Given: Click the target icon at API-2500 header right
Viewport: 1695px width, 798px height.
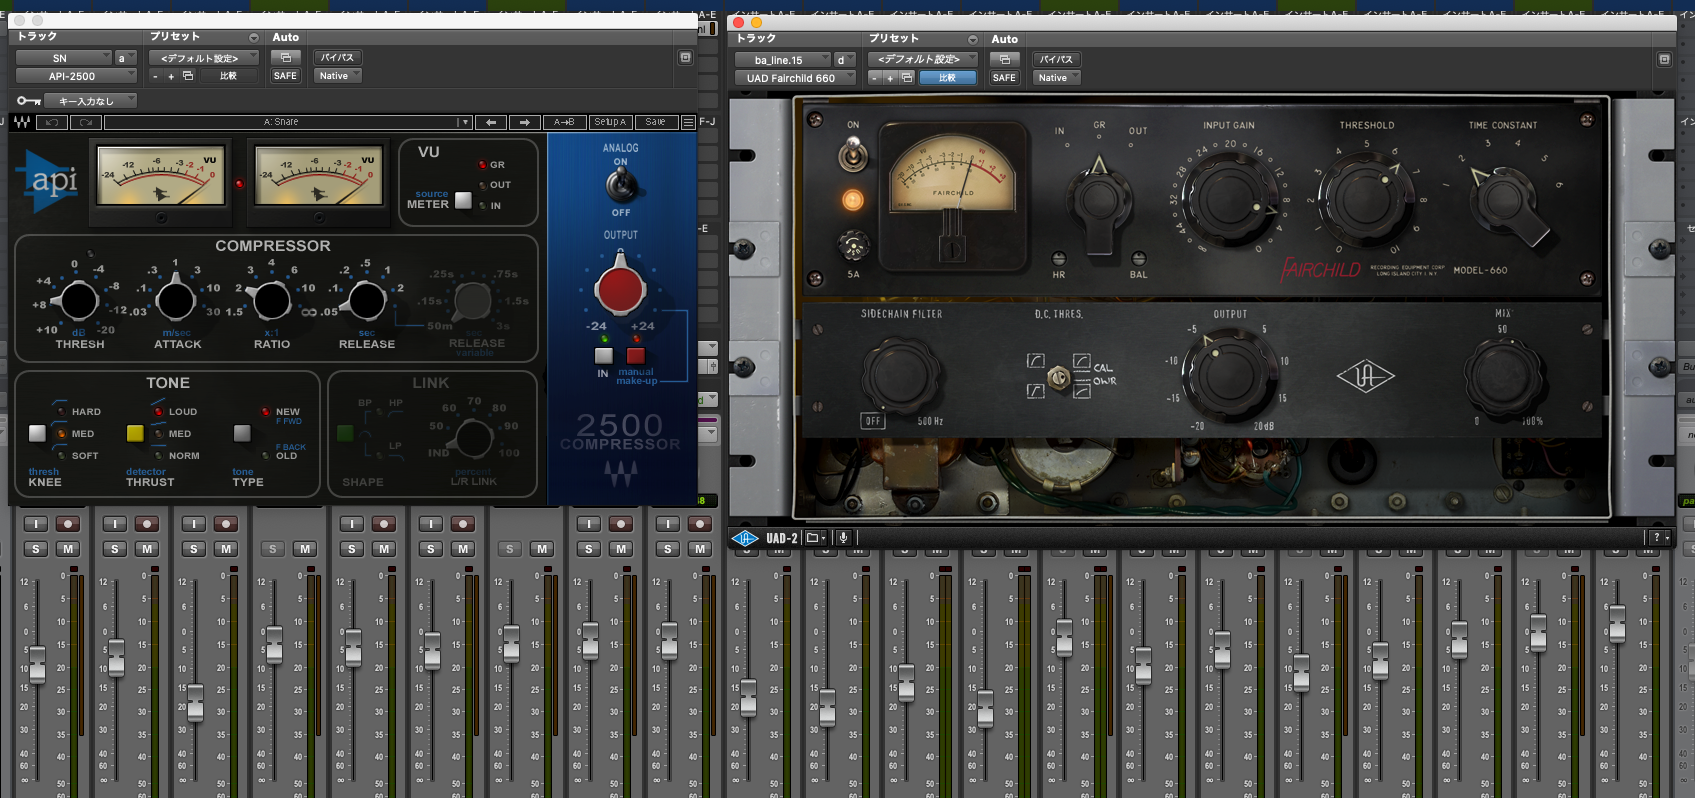Looking at the screenshot, I should tap(685, 58).
